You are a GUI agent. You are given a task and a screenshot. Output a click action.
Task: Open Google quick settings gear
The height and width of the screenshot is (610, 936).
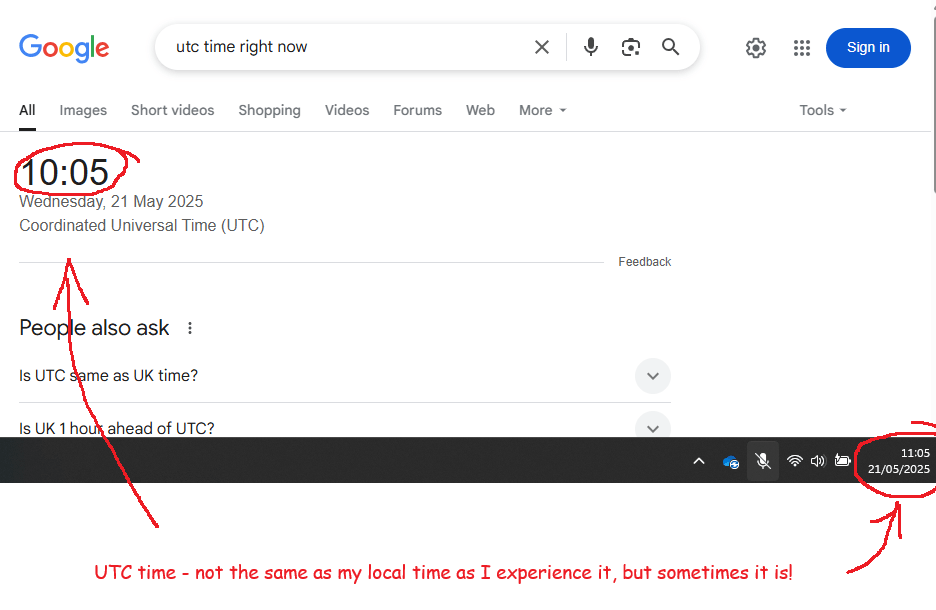756,48
